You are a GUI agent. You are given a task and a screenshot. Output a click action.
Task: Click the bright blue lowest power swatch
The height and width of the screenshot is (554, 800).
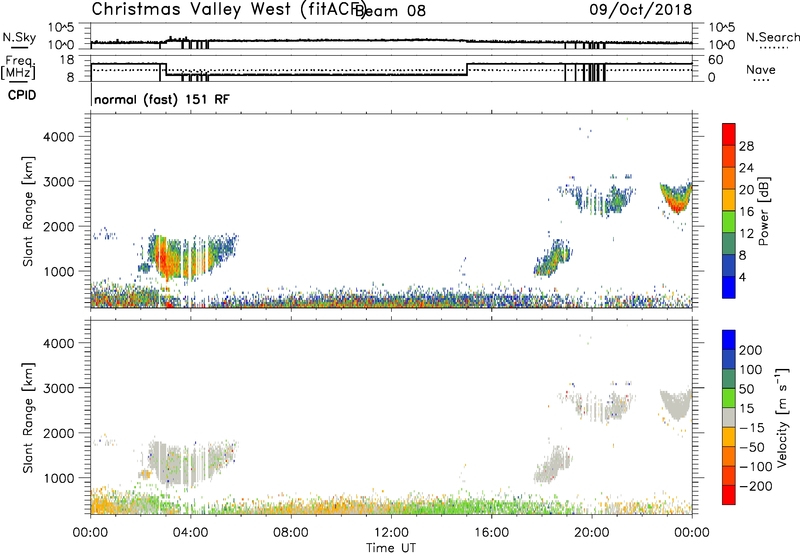(x=729, y=287)
